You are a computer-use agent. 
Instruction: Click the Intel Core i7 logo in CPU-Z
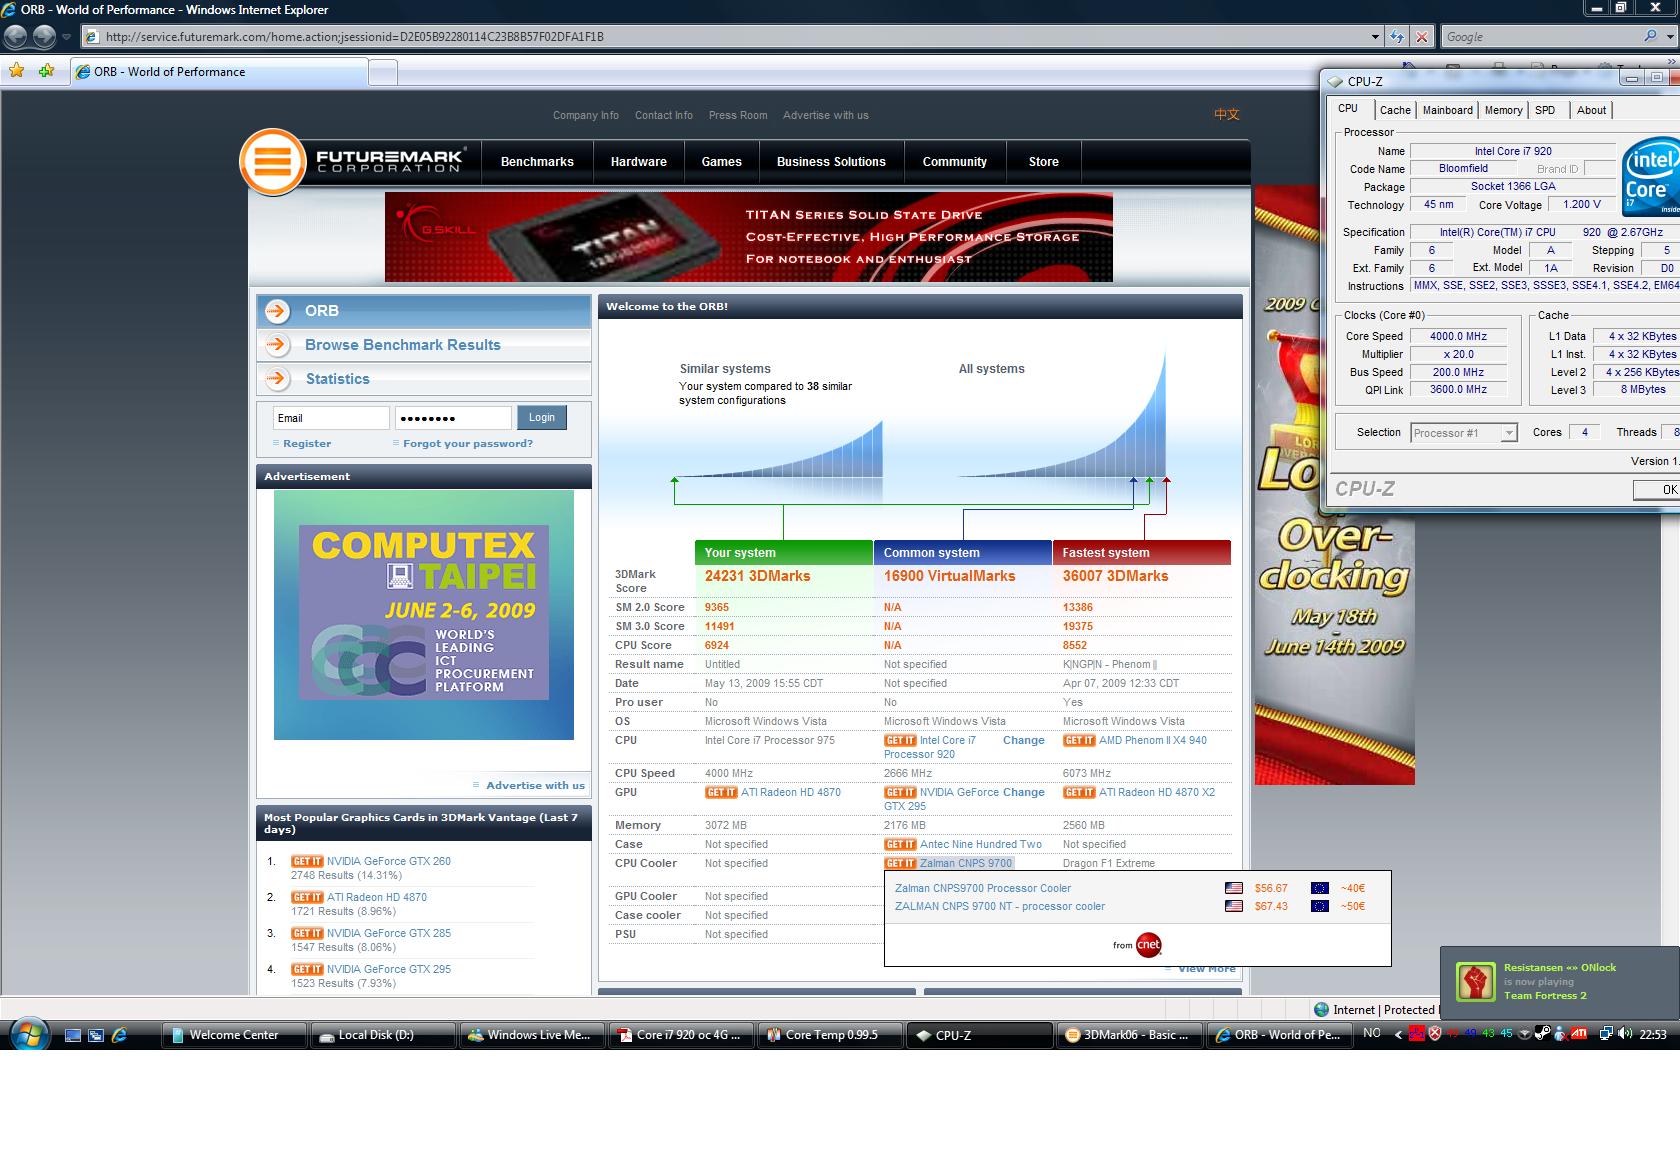pos(1650,175)
